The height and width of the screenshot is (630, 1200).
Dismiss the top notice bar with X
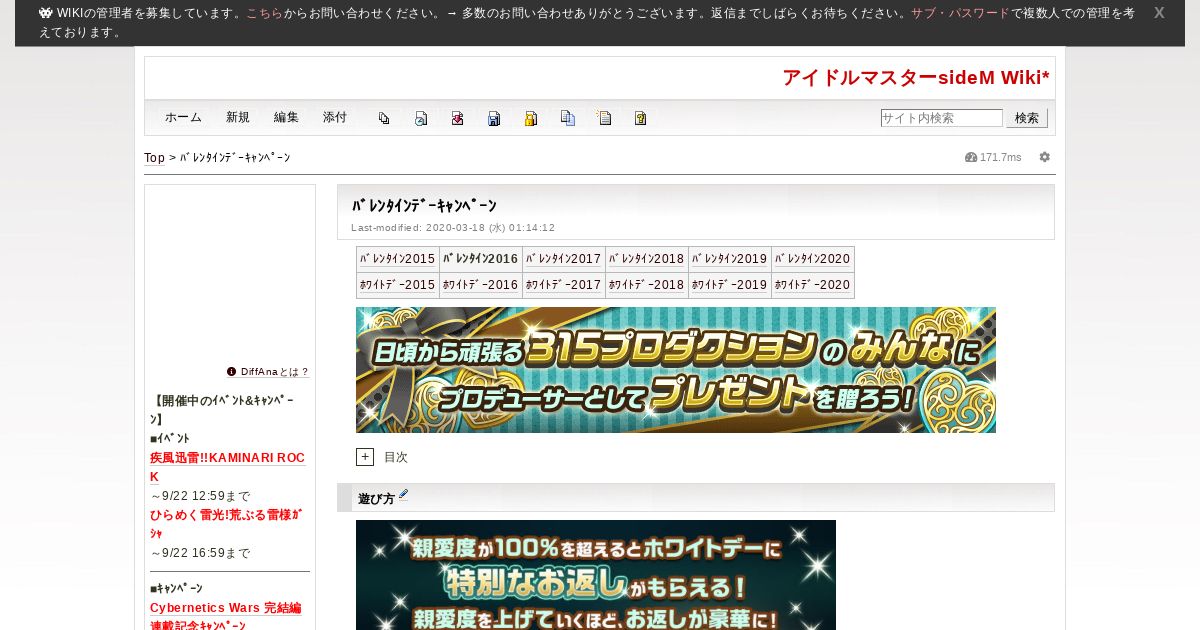point(1159,13)
